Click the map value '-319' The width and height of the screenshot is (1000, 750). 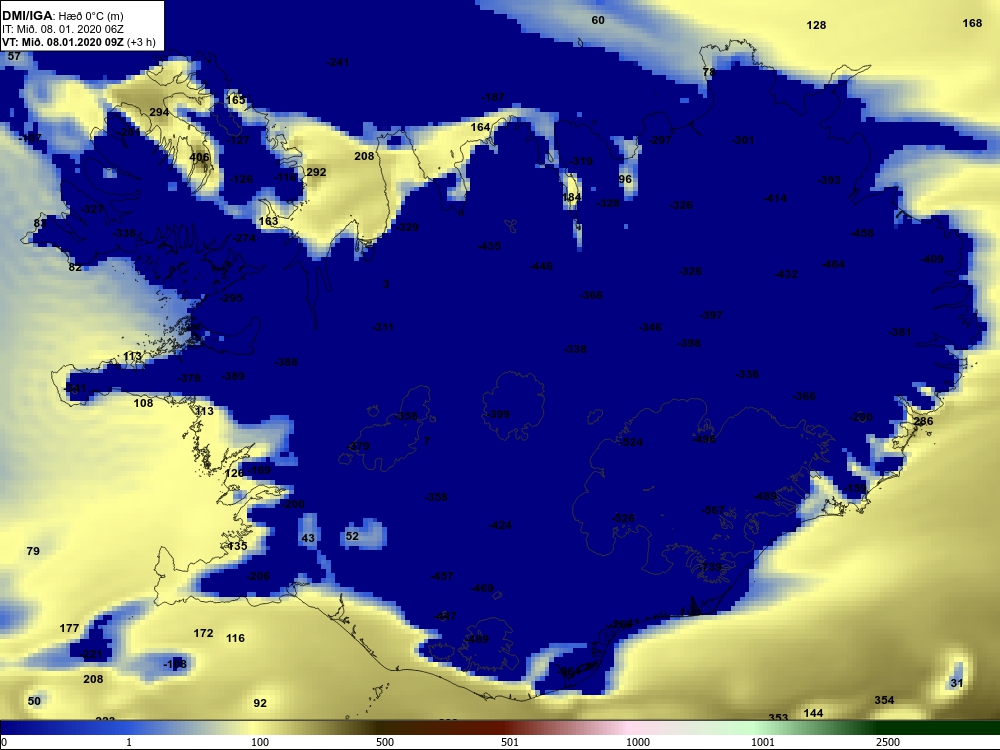pos(580,161)
